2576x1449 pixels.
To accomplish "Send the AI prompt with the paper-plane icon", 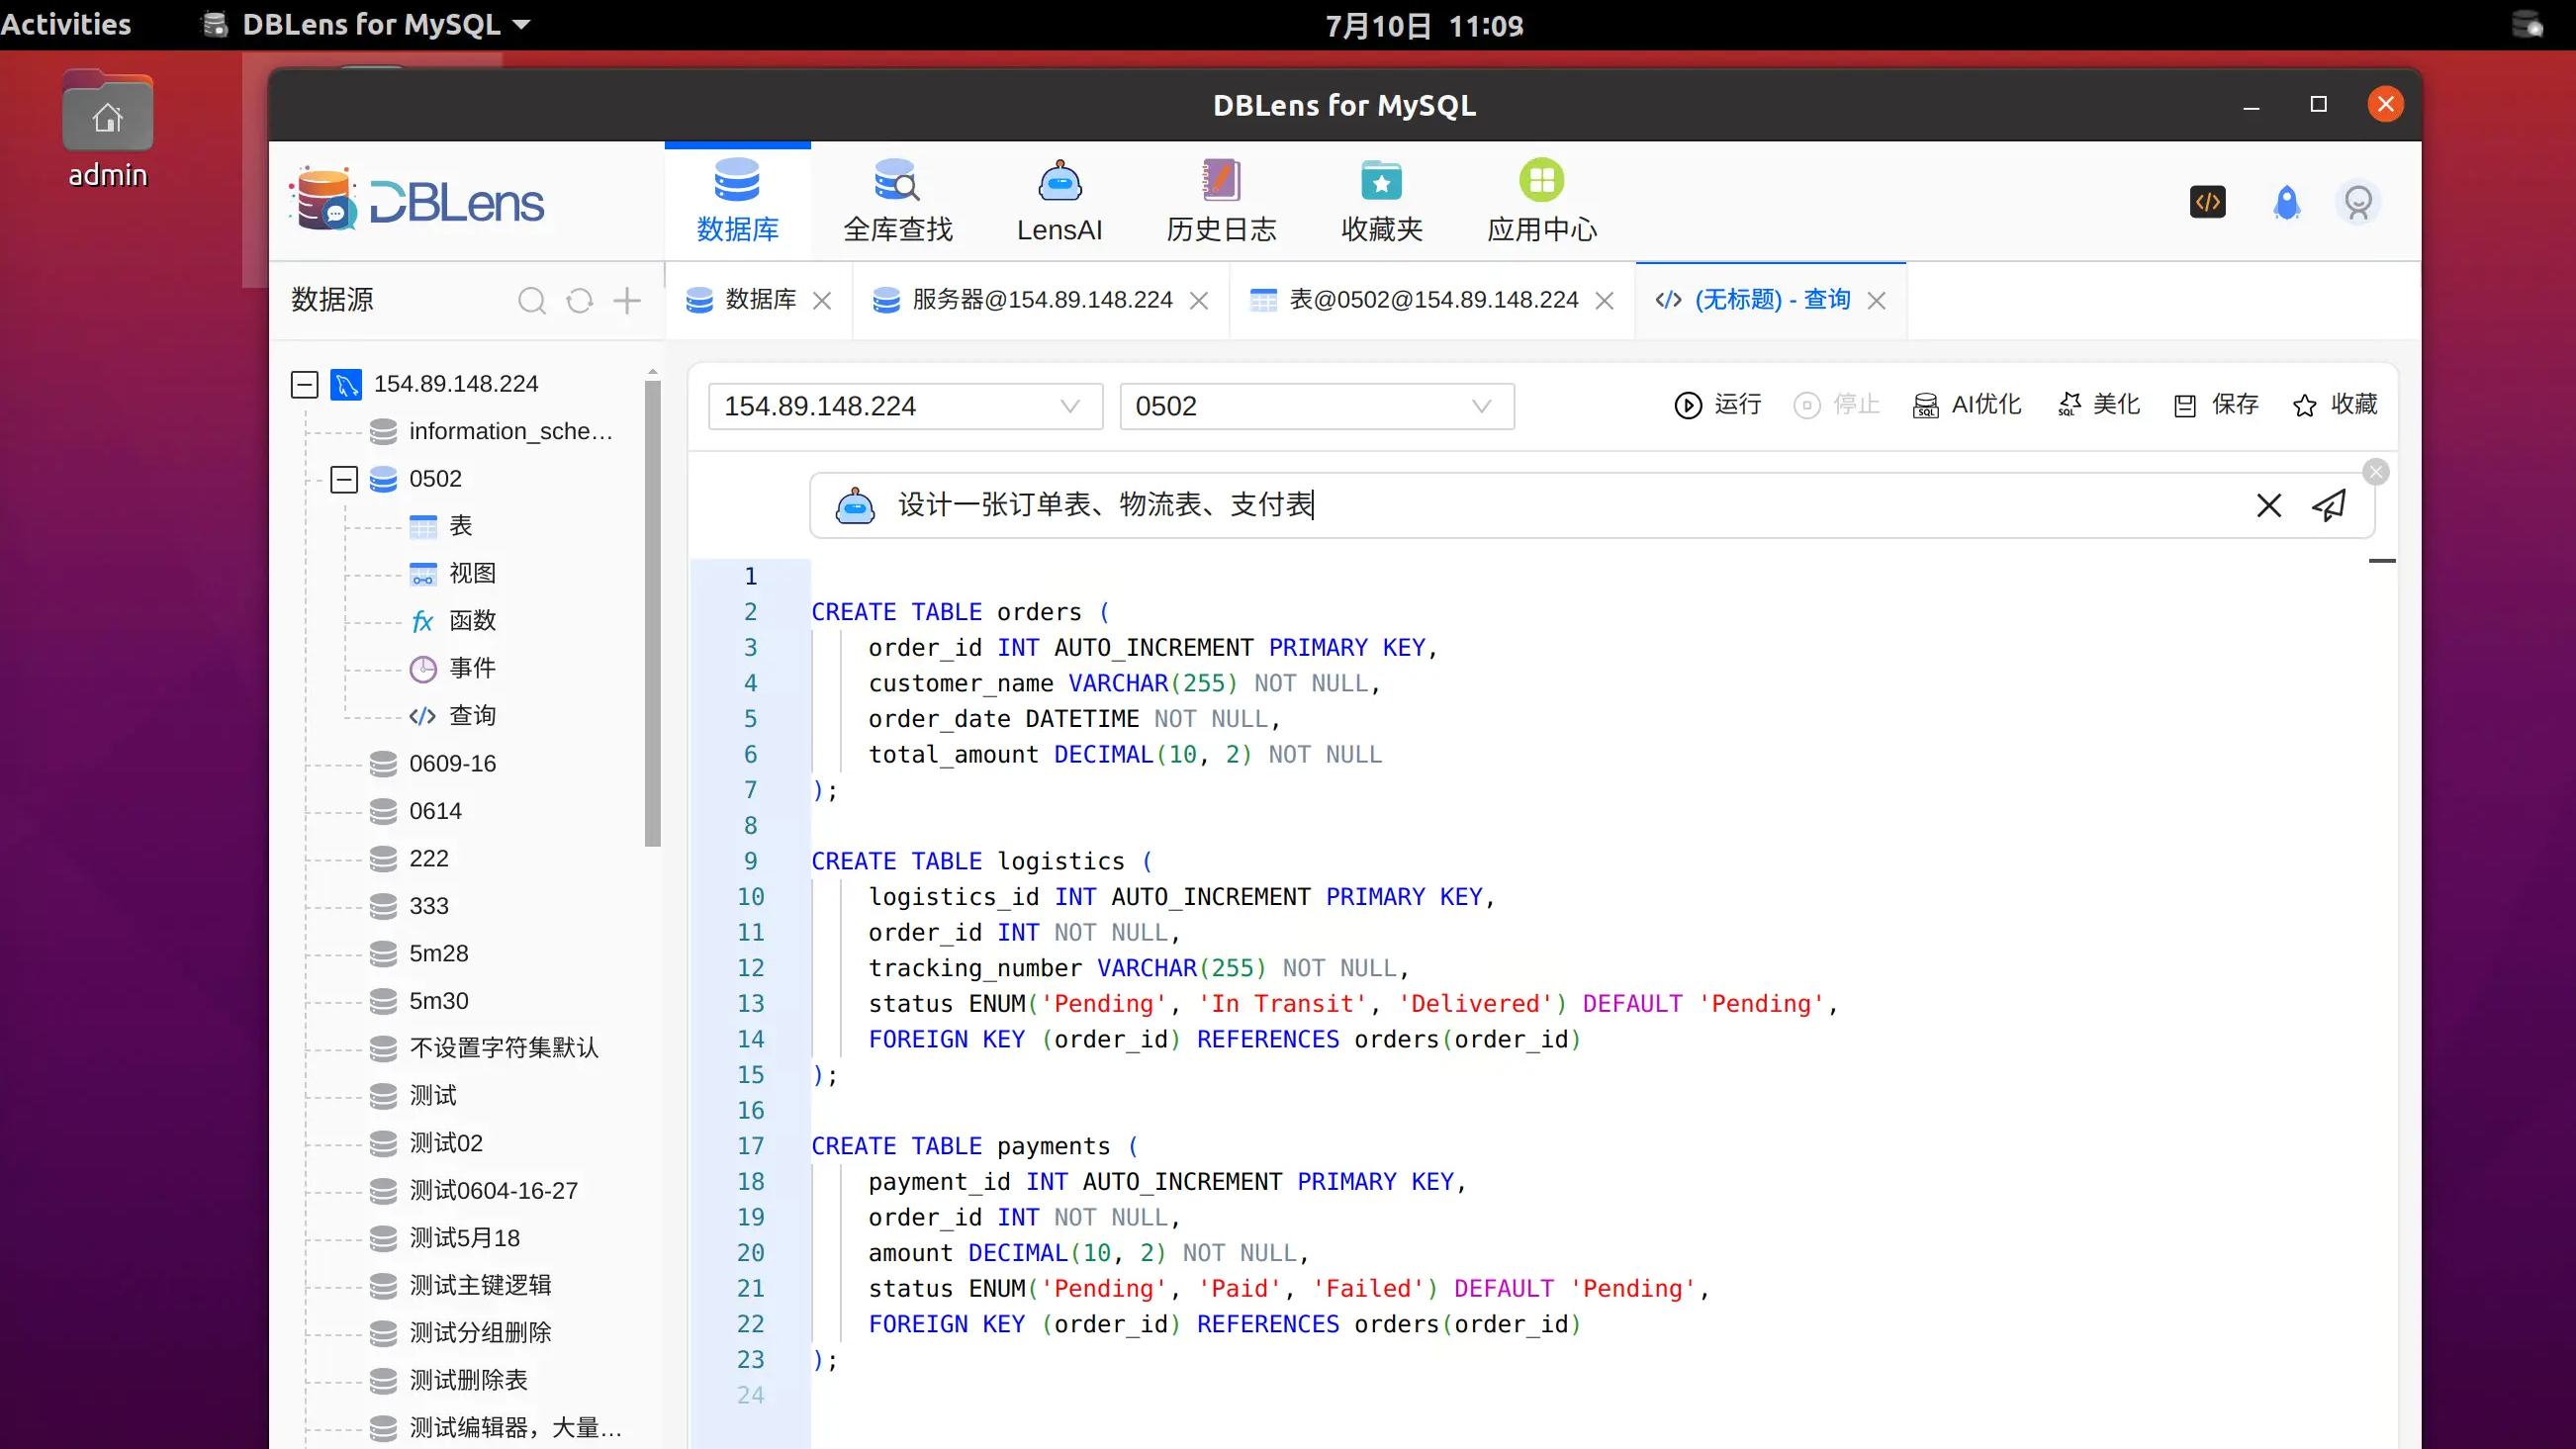I will [2330, 505].
